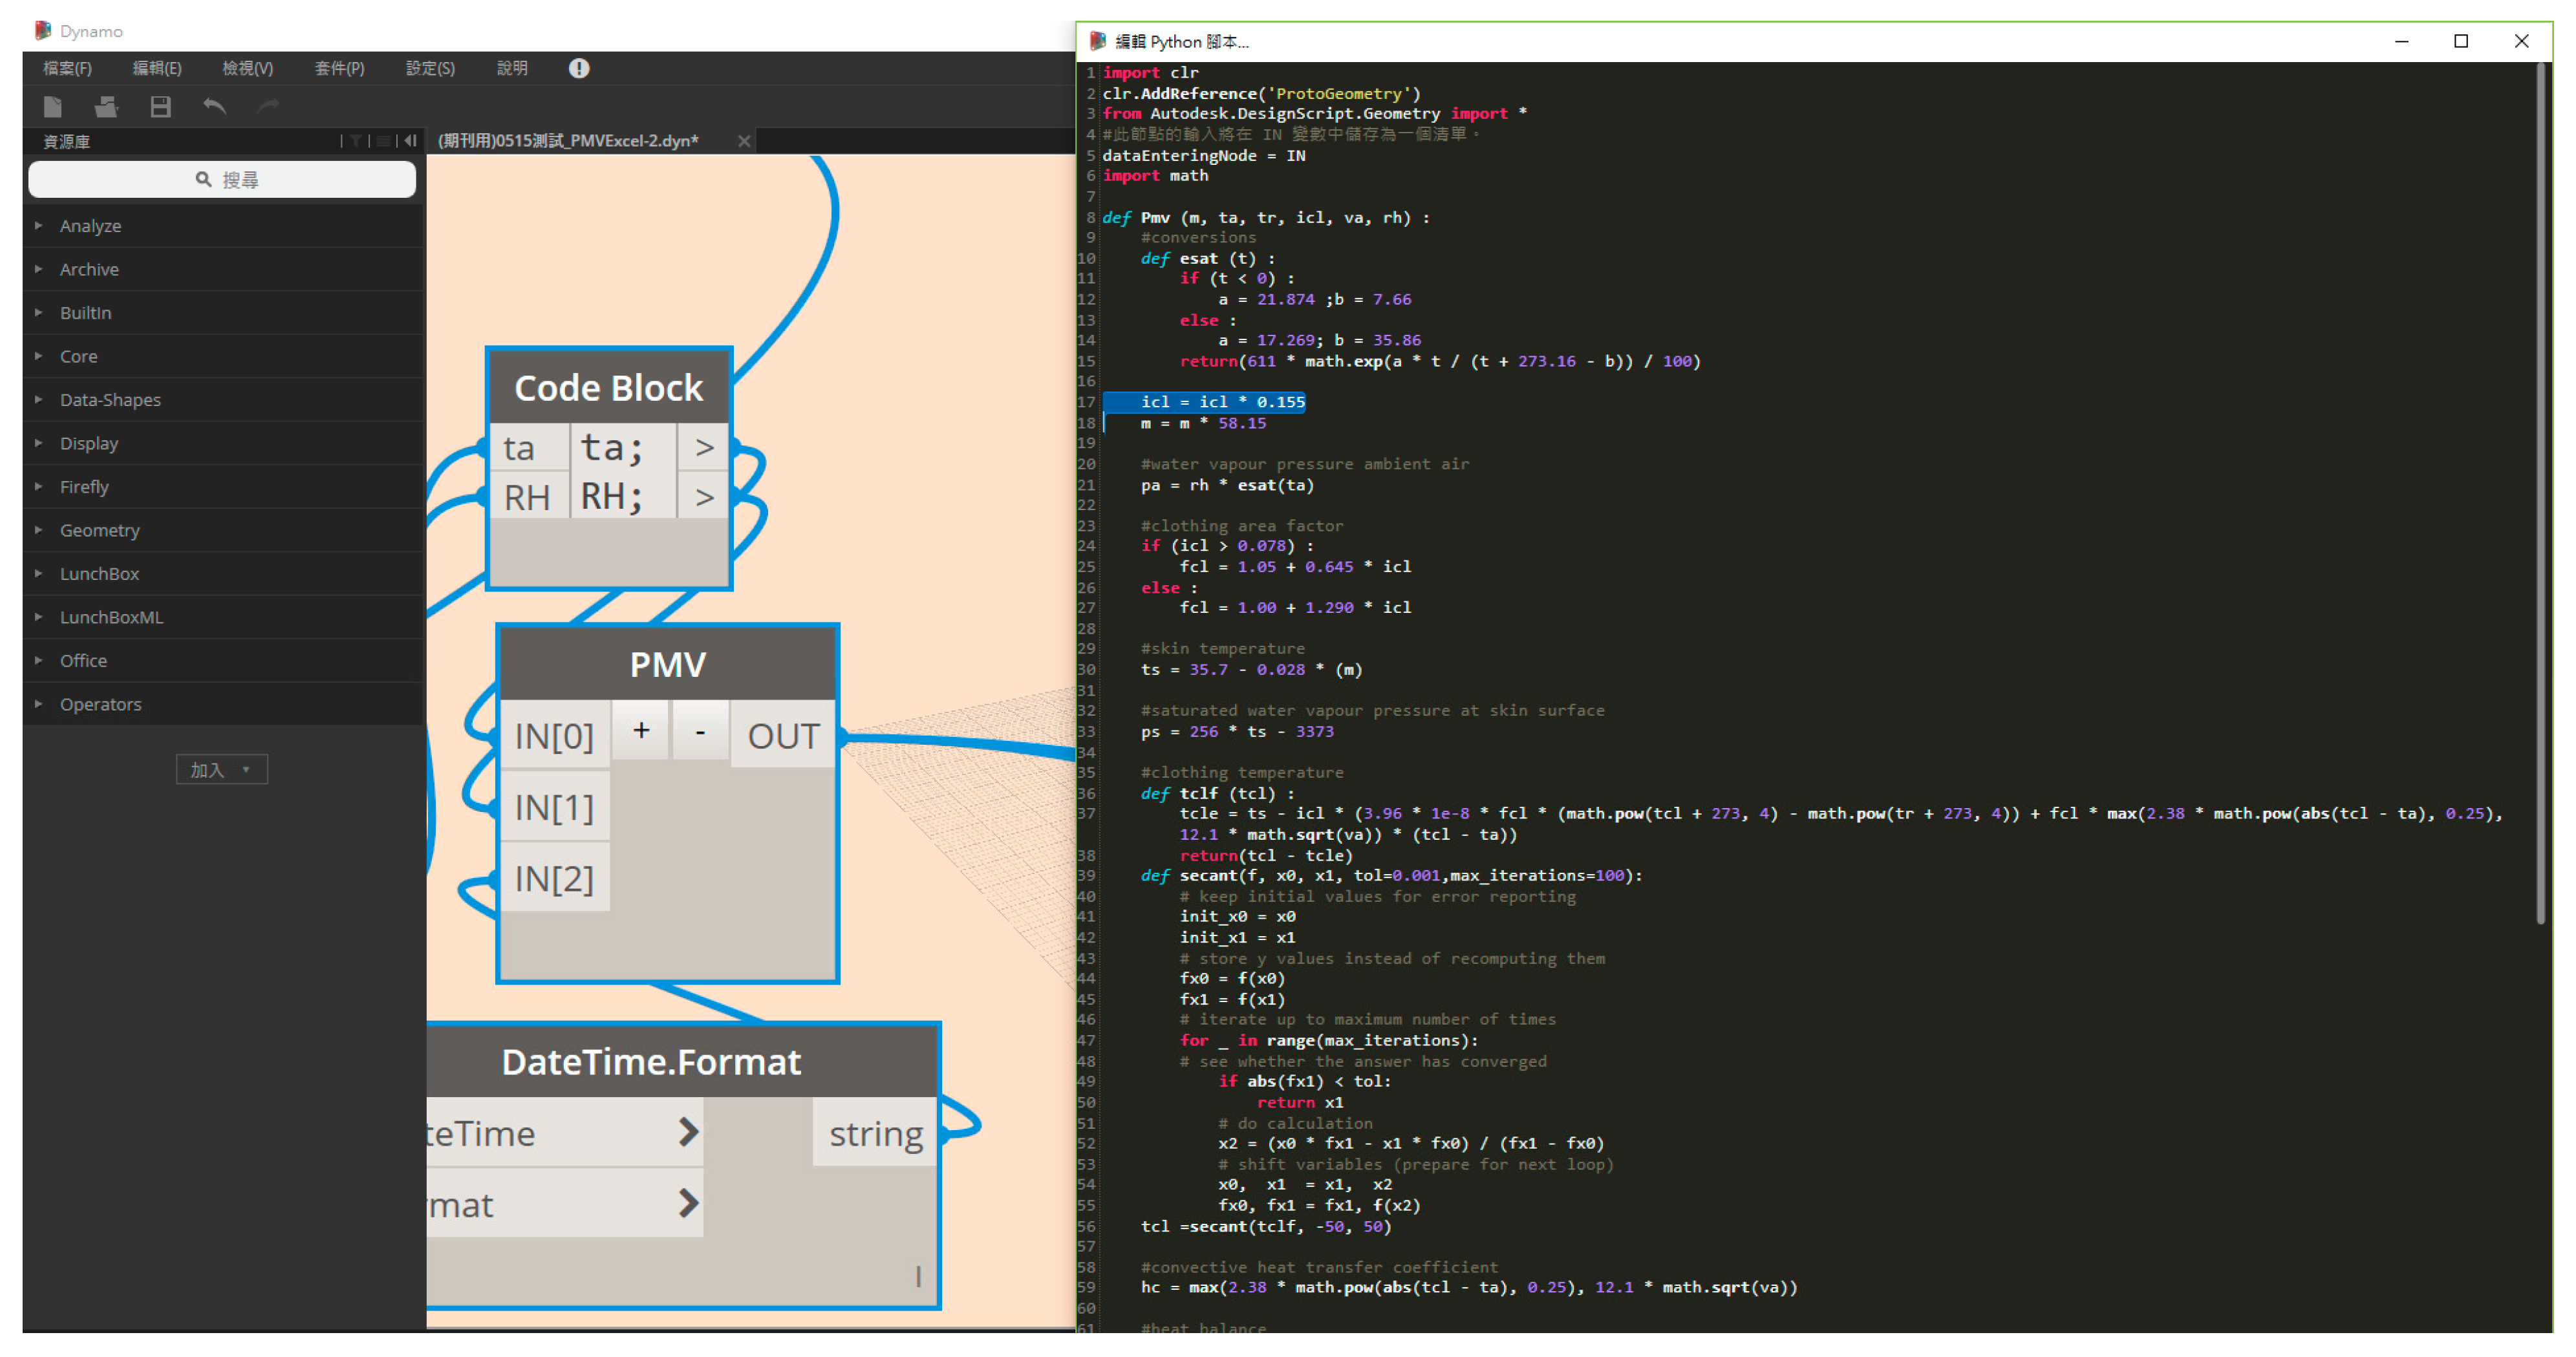Collapse the library panel with arrow icon
Viewport: 2576px width, 1357px height.
(410, 141)
